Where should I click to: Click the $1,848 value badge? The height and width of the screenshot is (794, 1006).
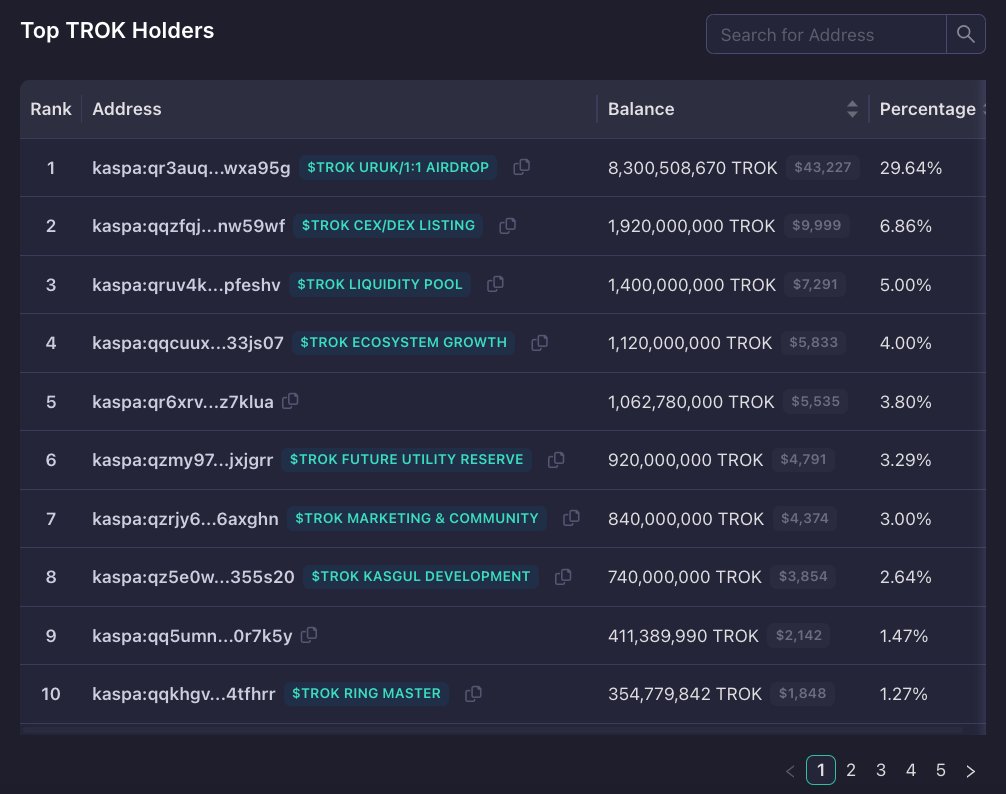click(803, 694)
